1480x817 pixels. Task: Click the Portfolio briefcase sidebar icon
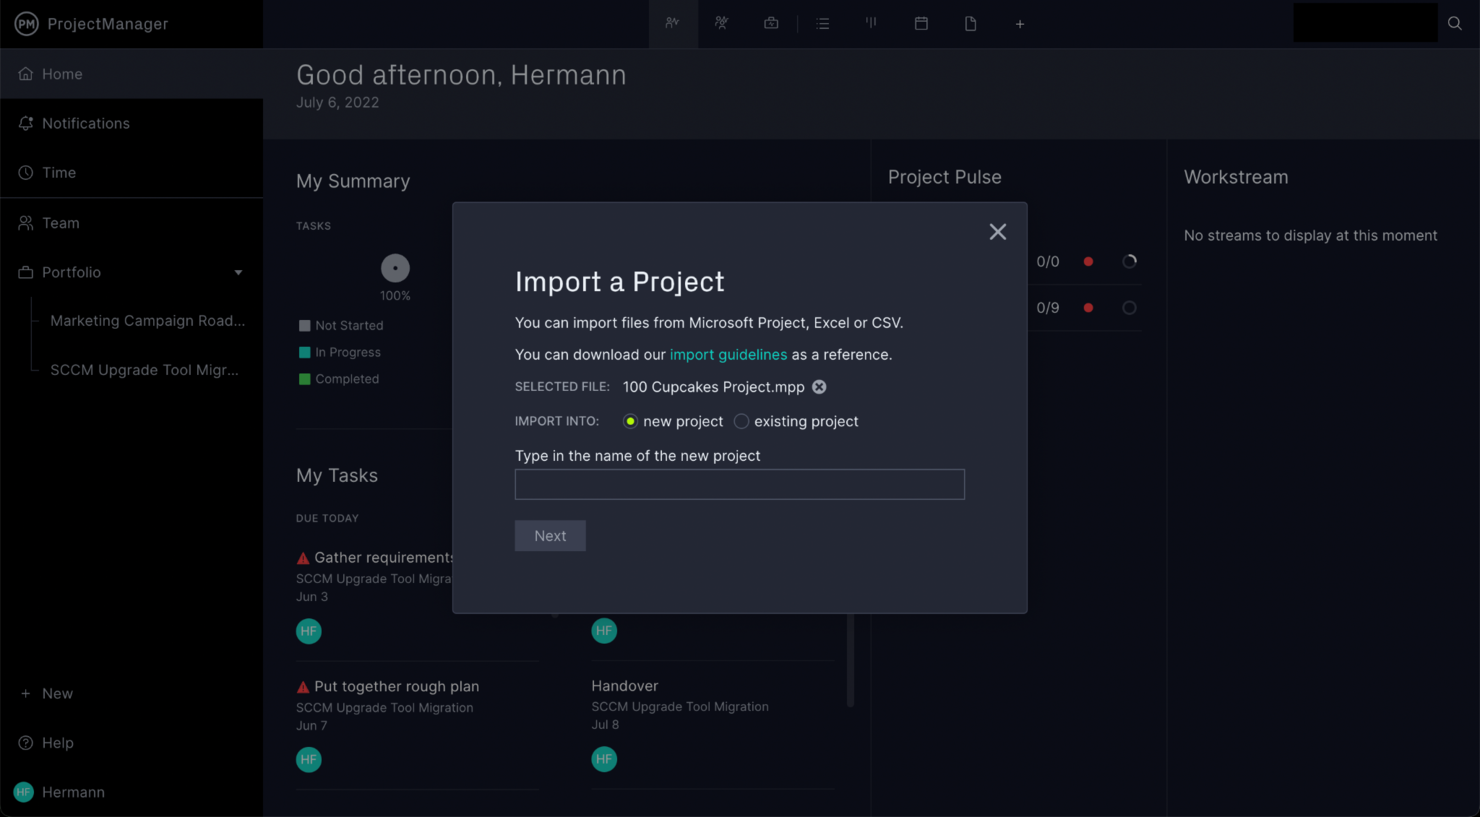click(x=26, y=272)
